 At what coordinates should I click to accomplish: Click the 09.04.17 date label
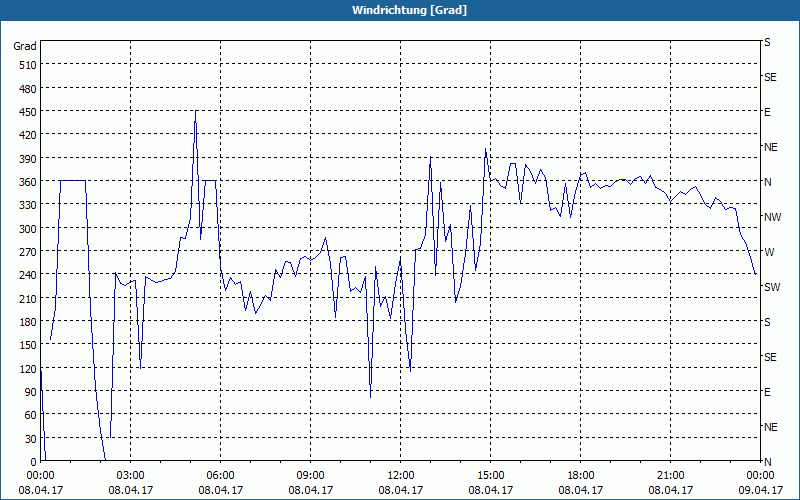click(760, 490)
